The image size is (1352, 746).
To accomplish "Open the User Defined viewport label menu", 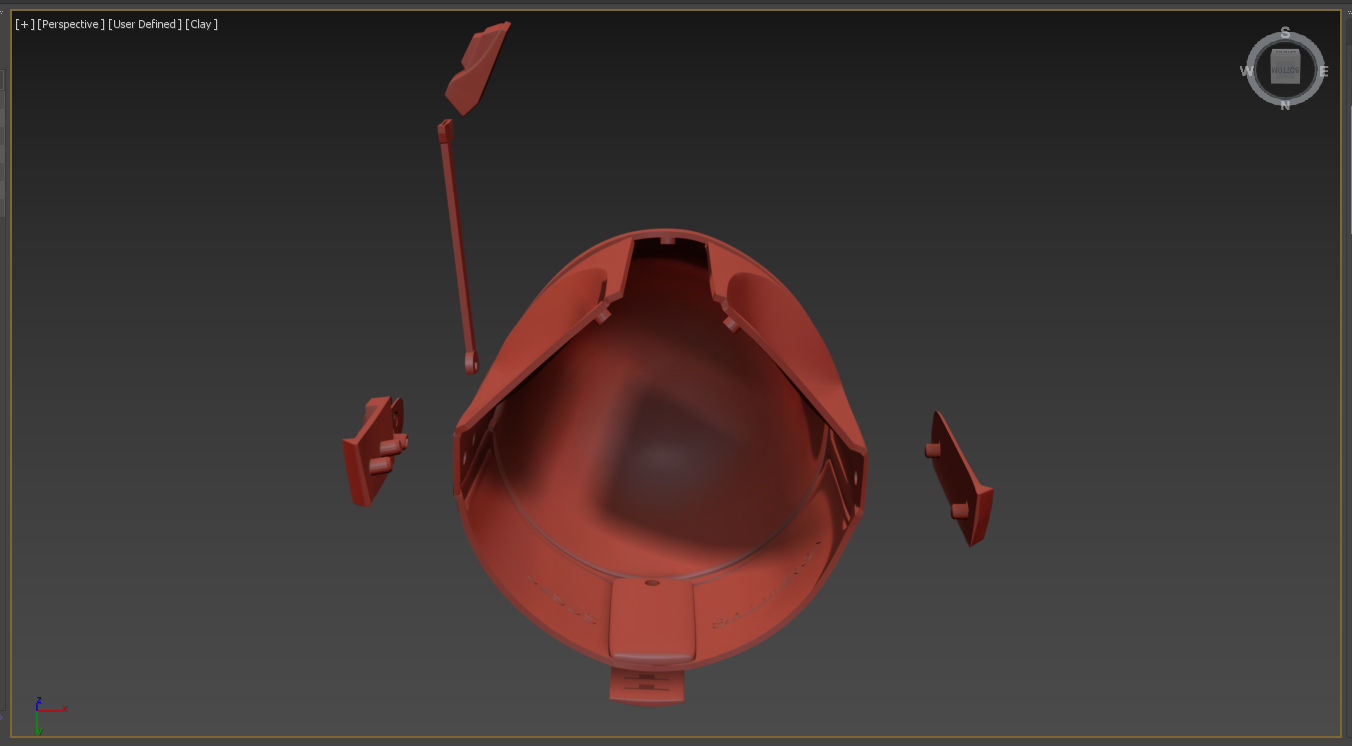I will click(x=145, y=24).
